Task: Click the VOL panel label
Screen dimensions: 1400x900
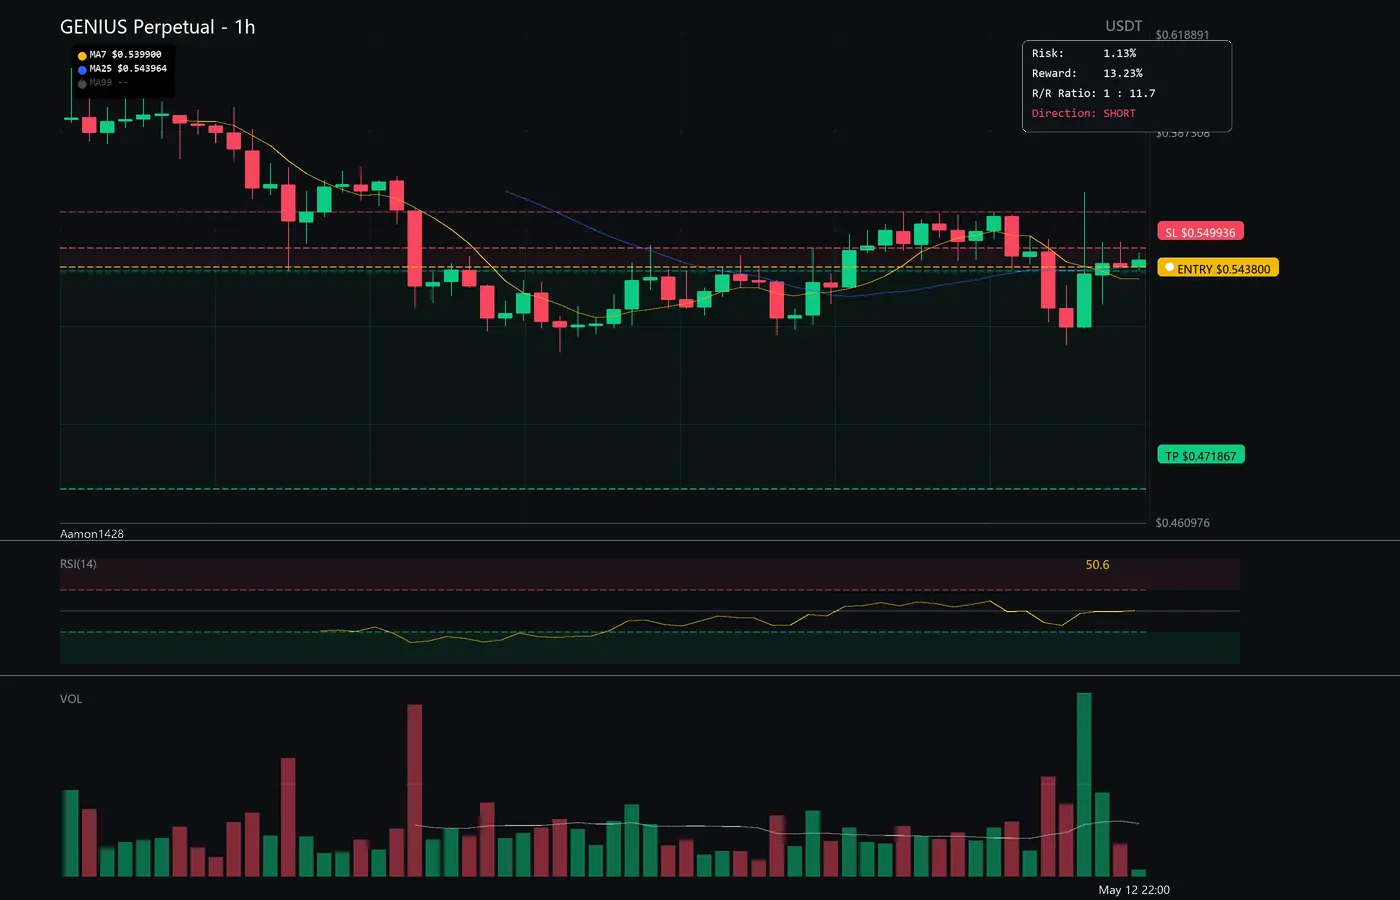Action: (71, 699)
